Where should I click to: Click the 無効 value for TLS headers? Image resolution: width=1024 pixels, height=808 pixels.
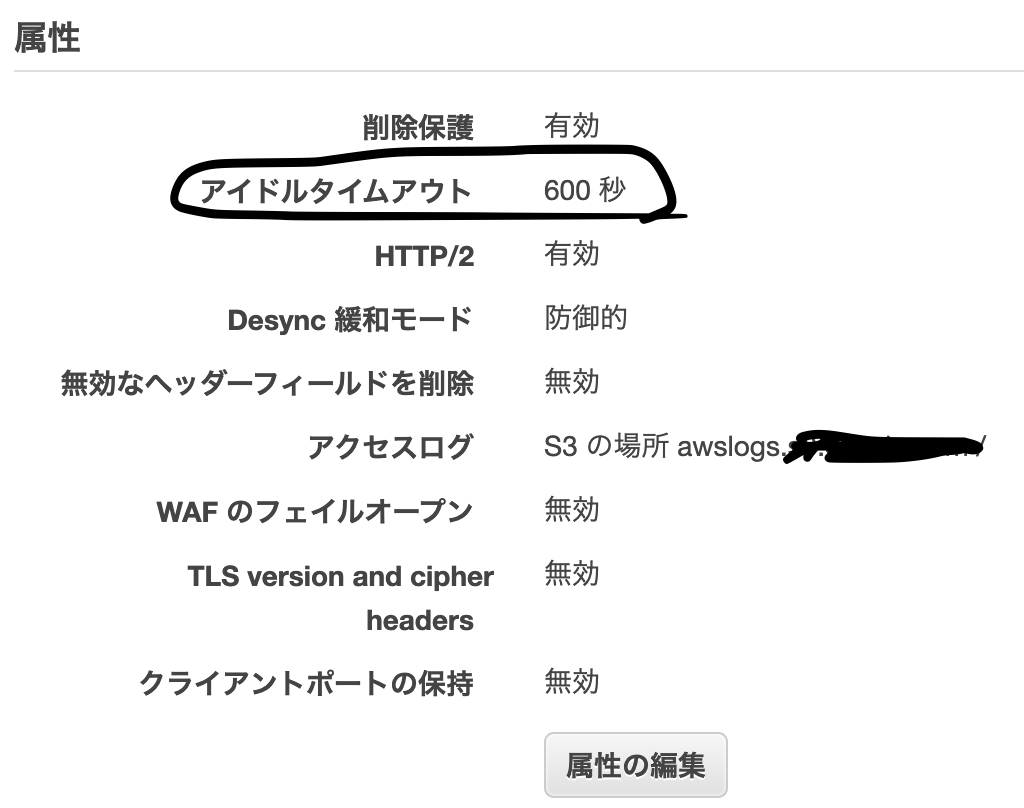[571, 573]
